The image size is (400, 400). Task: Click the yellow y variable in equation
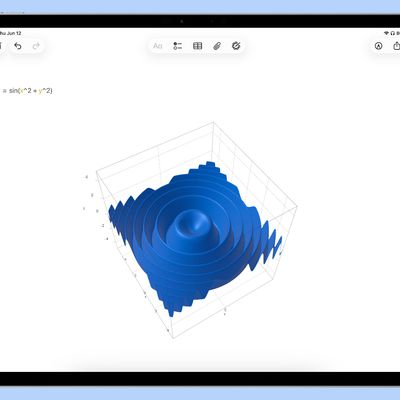(40, 91)
